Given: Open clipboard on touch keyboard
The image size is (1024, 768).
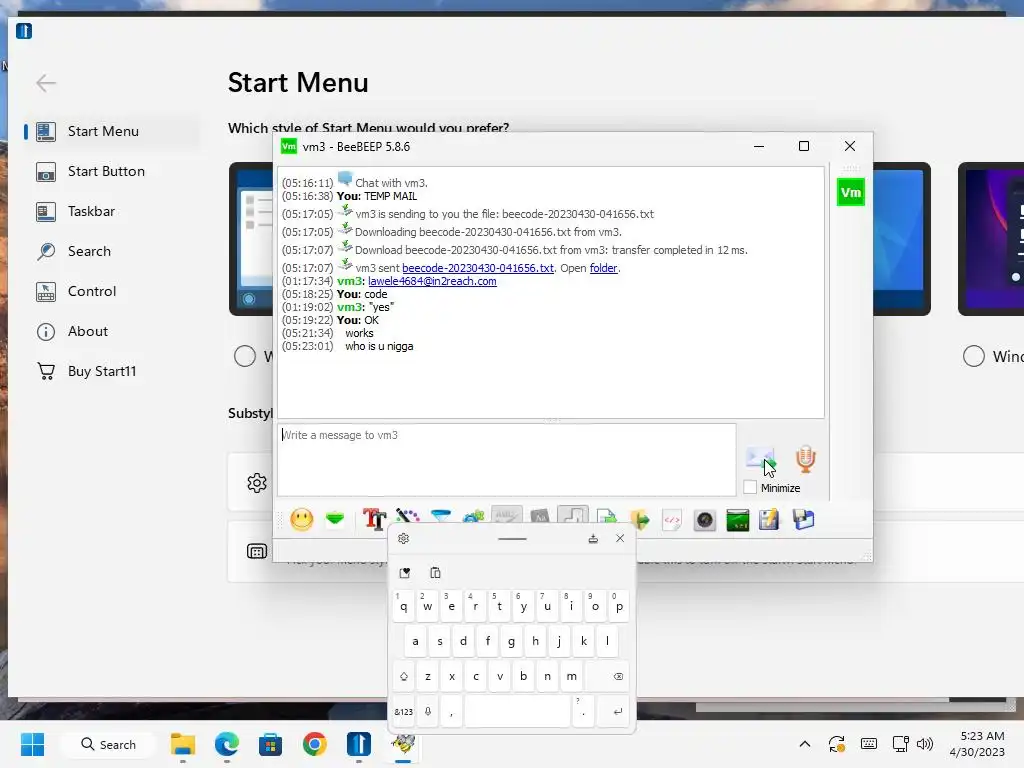Looking at the screenshot, I should pyautogui.click(x=435, y=573).
